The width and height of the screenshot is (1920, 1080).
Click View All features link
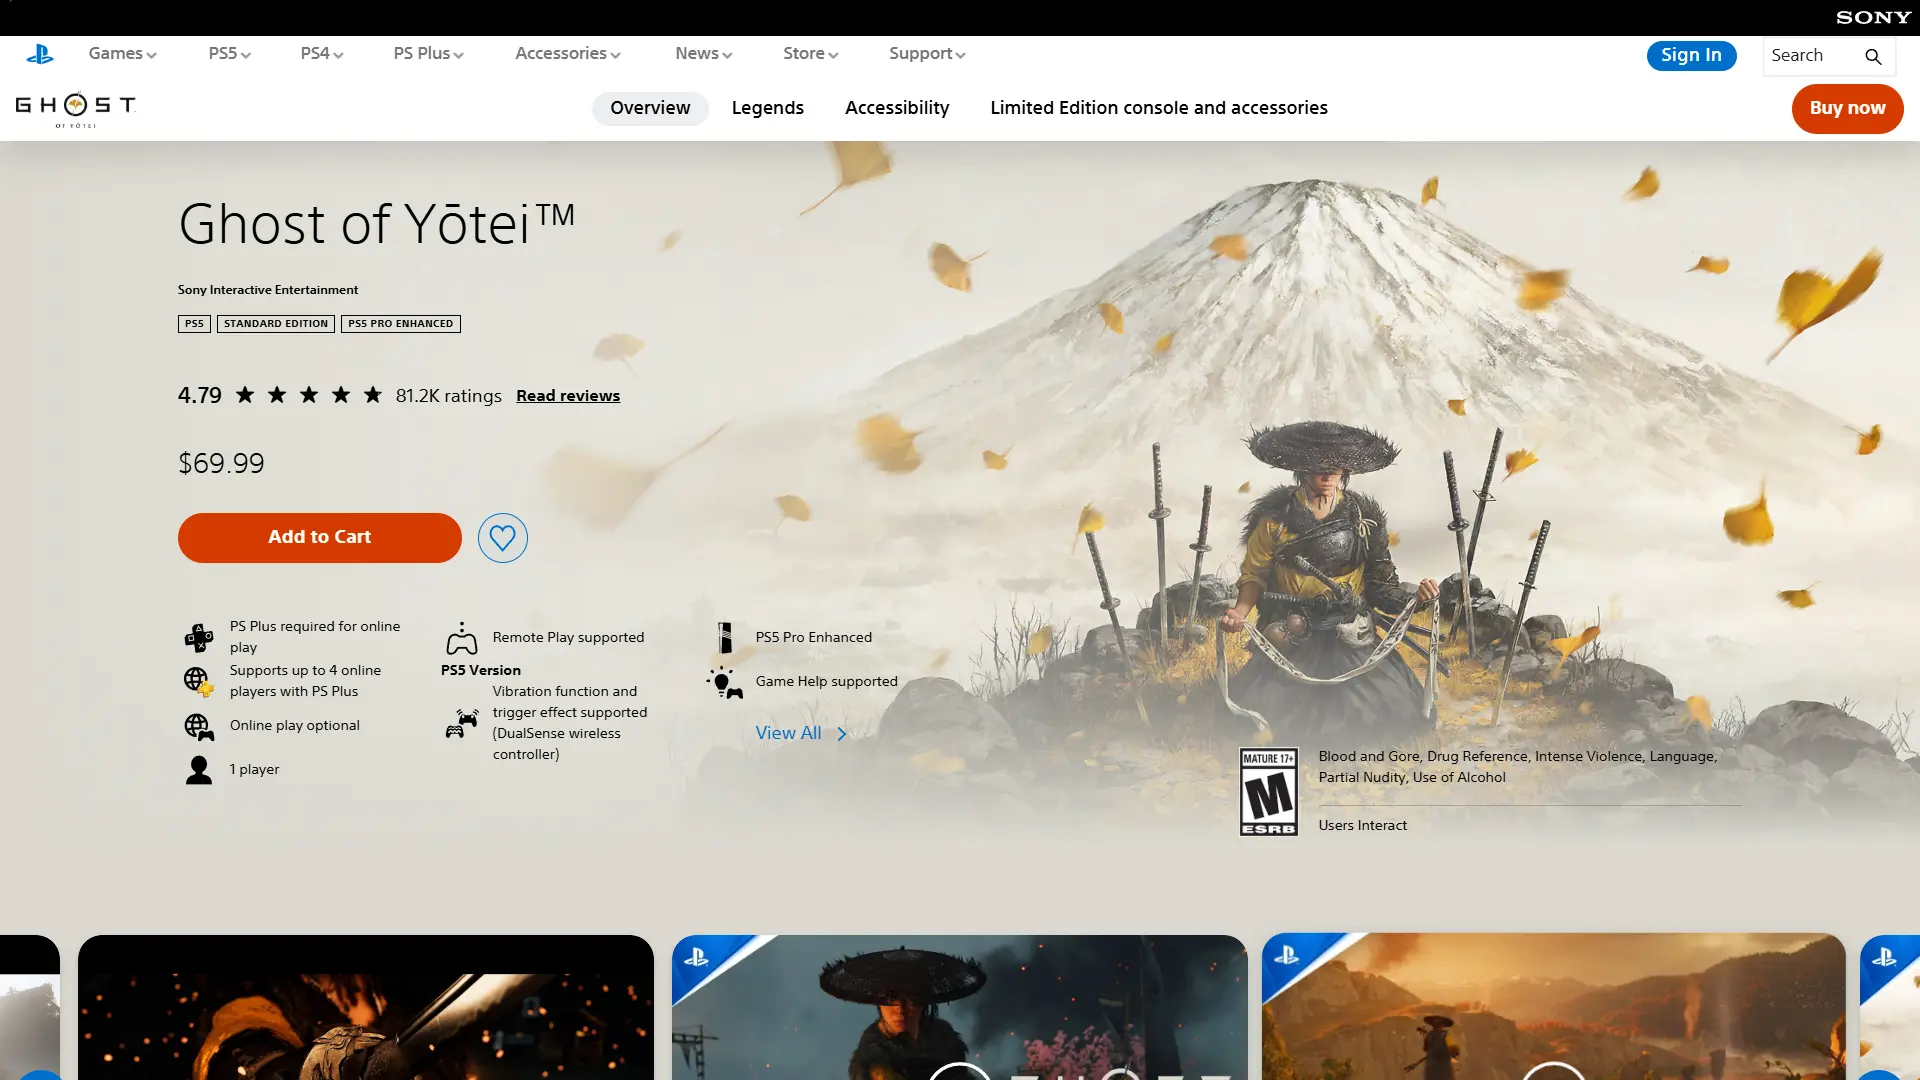[x=800, y=733]
